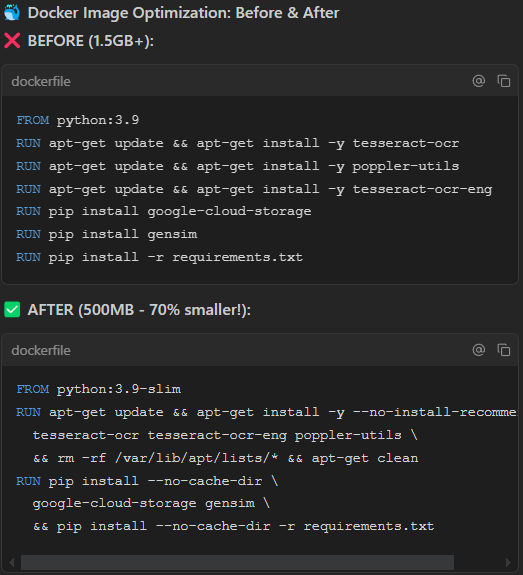Click the text "AFTER (500MB - 70% smaller!):"
Screen dimensions: 523x575
[x=139, y=310]
